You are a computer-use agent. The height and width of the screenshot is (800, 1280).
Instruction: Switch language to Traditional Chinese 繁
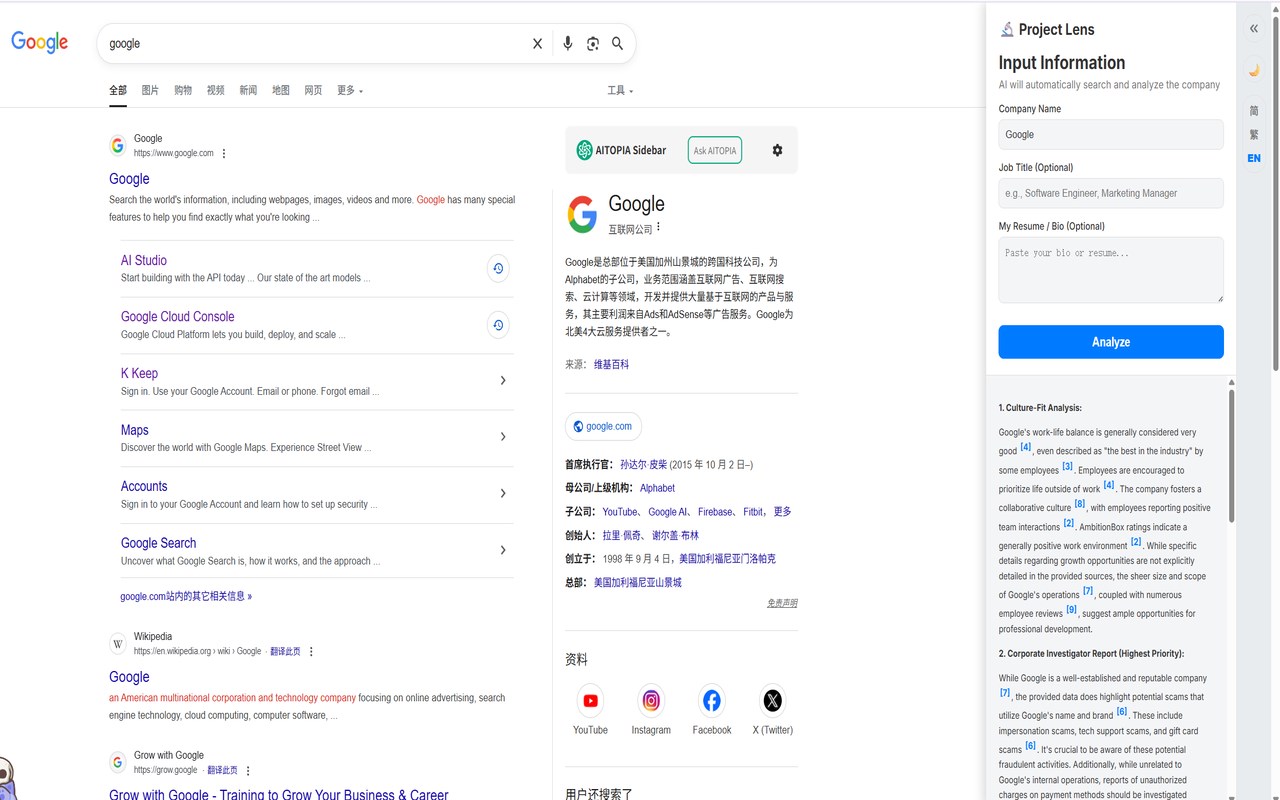[x=1254, y=134]
